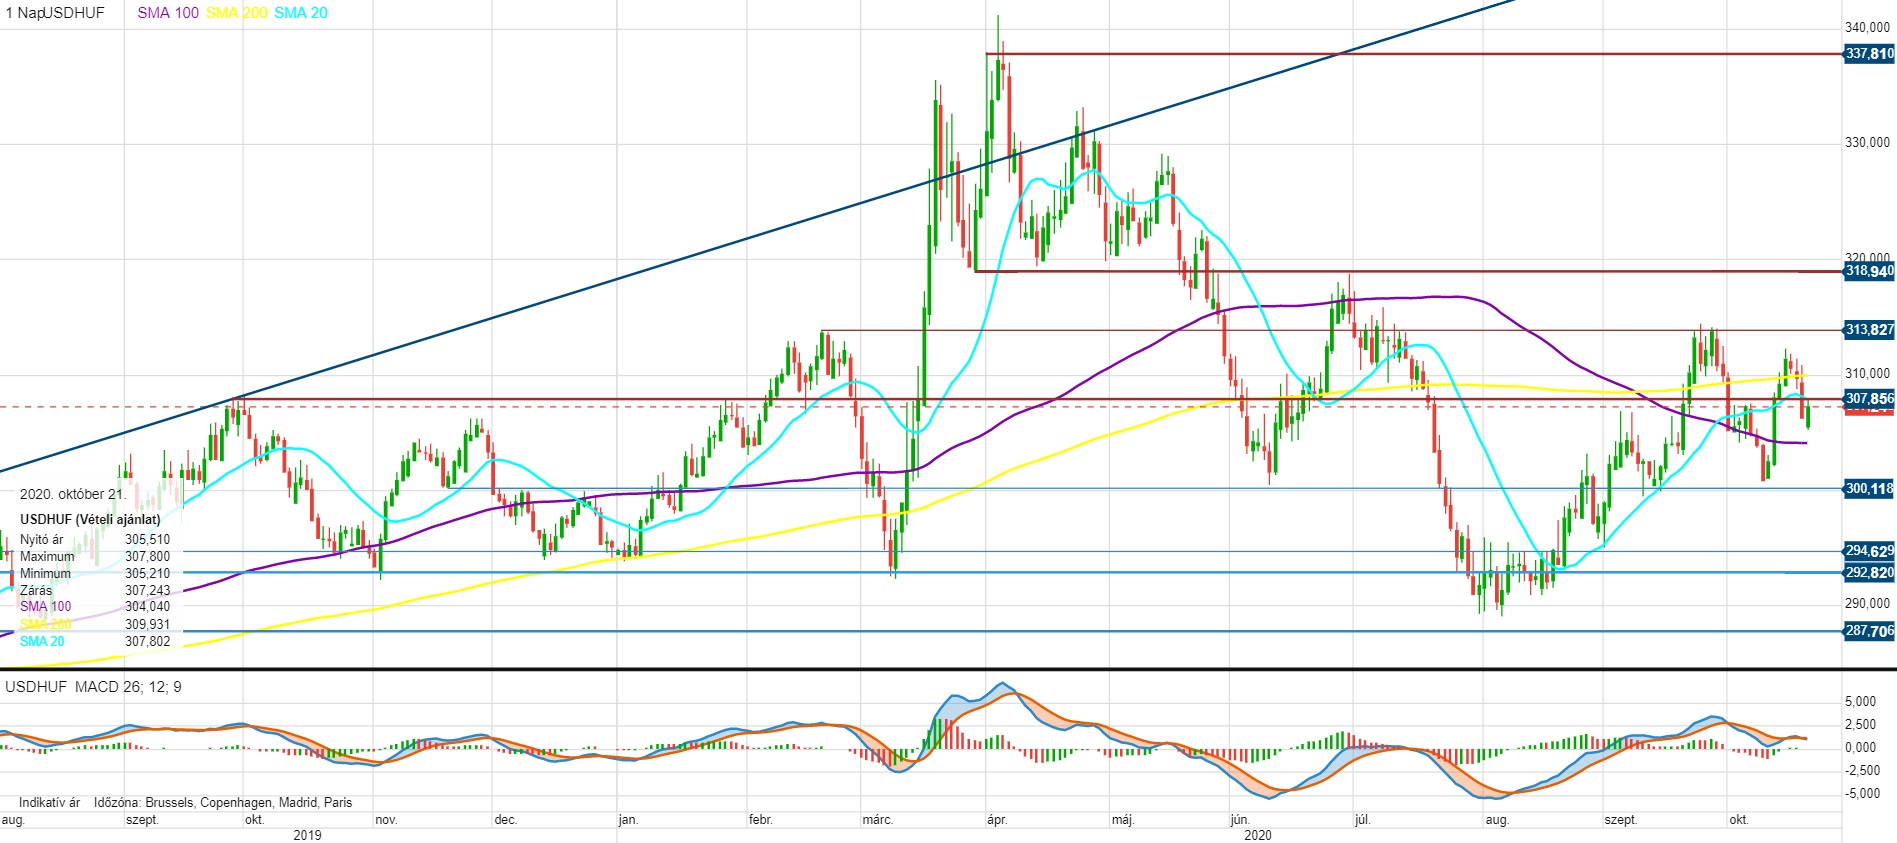Select the 287,706 support level label

1869,631
